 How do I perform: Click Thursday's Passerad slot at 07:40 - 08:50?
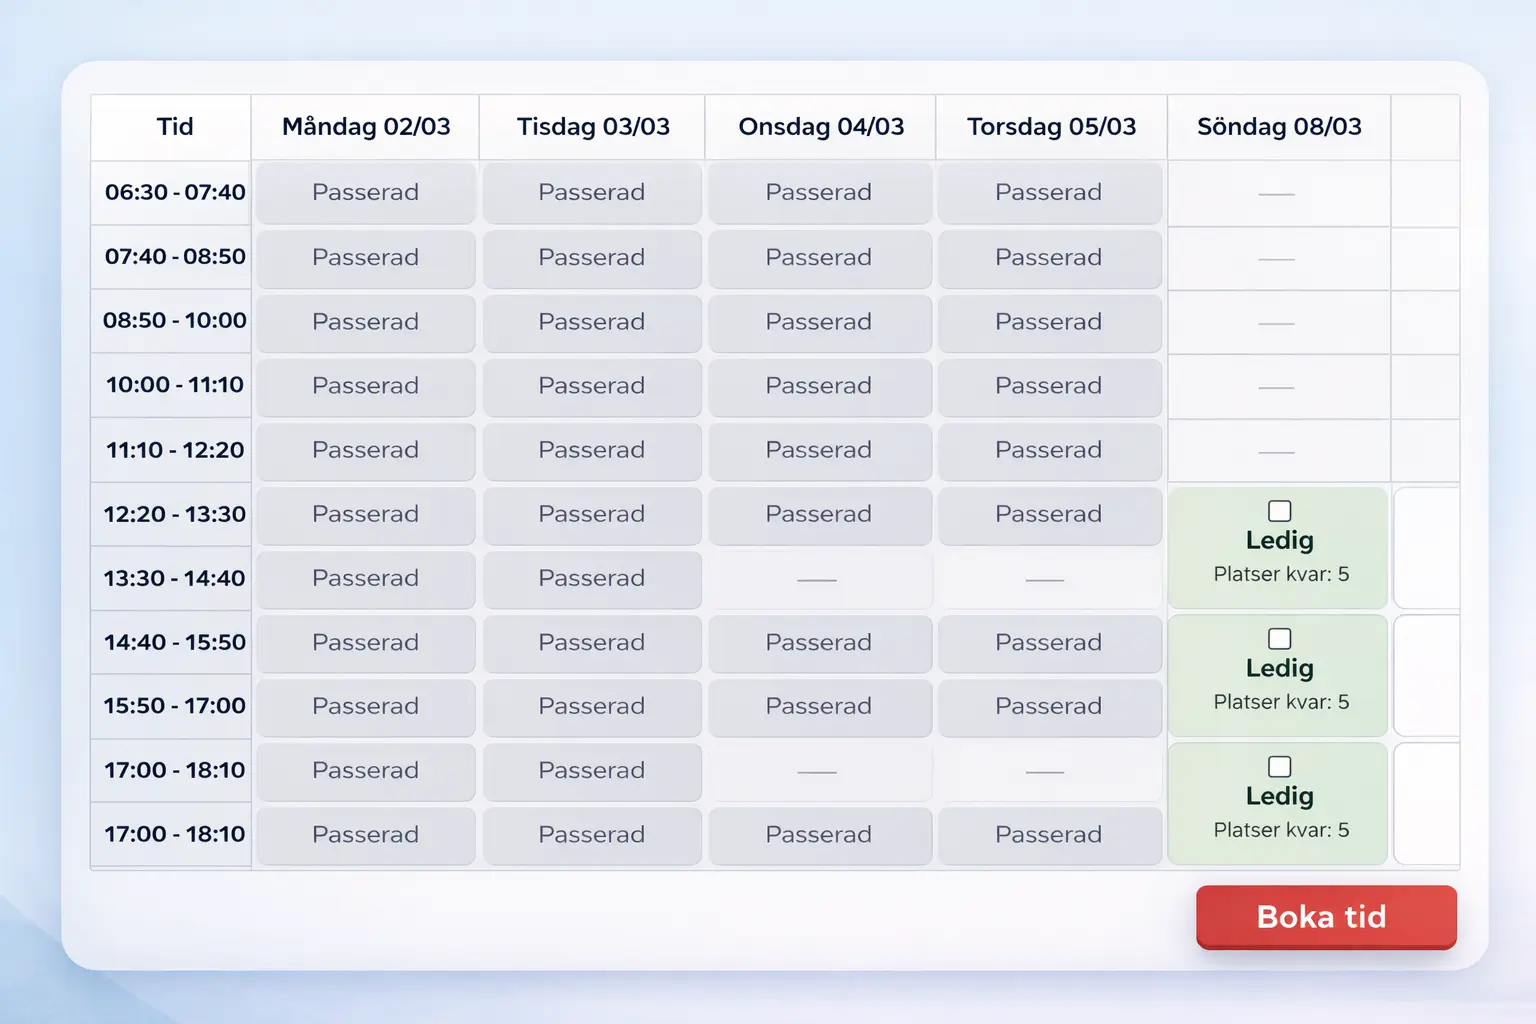coord(1049,257)
